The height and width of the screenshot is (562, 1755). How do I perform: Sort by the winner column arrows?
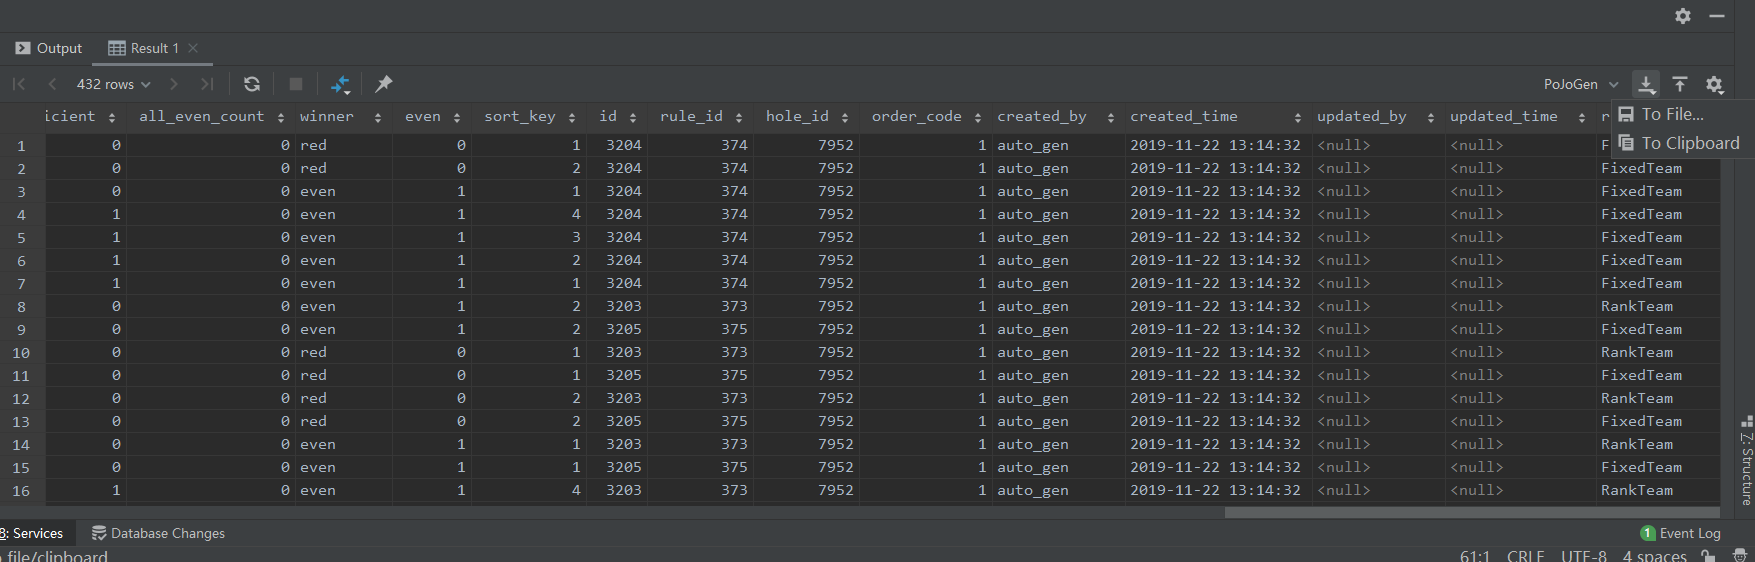coord(378,117)
